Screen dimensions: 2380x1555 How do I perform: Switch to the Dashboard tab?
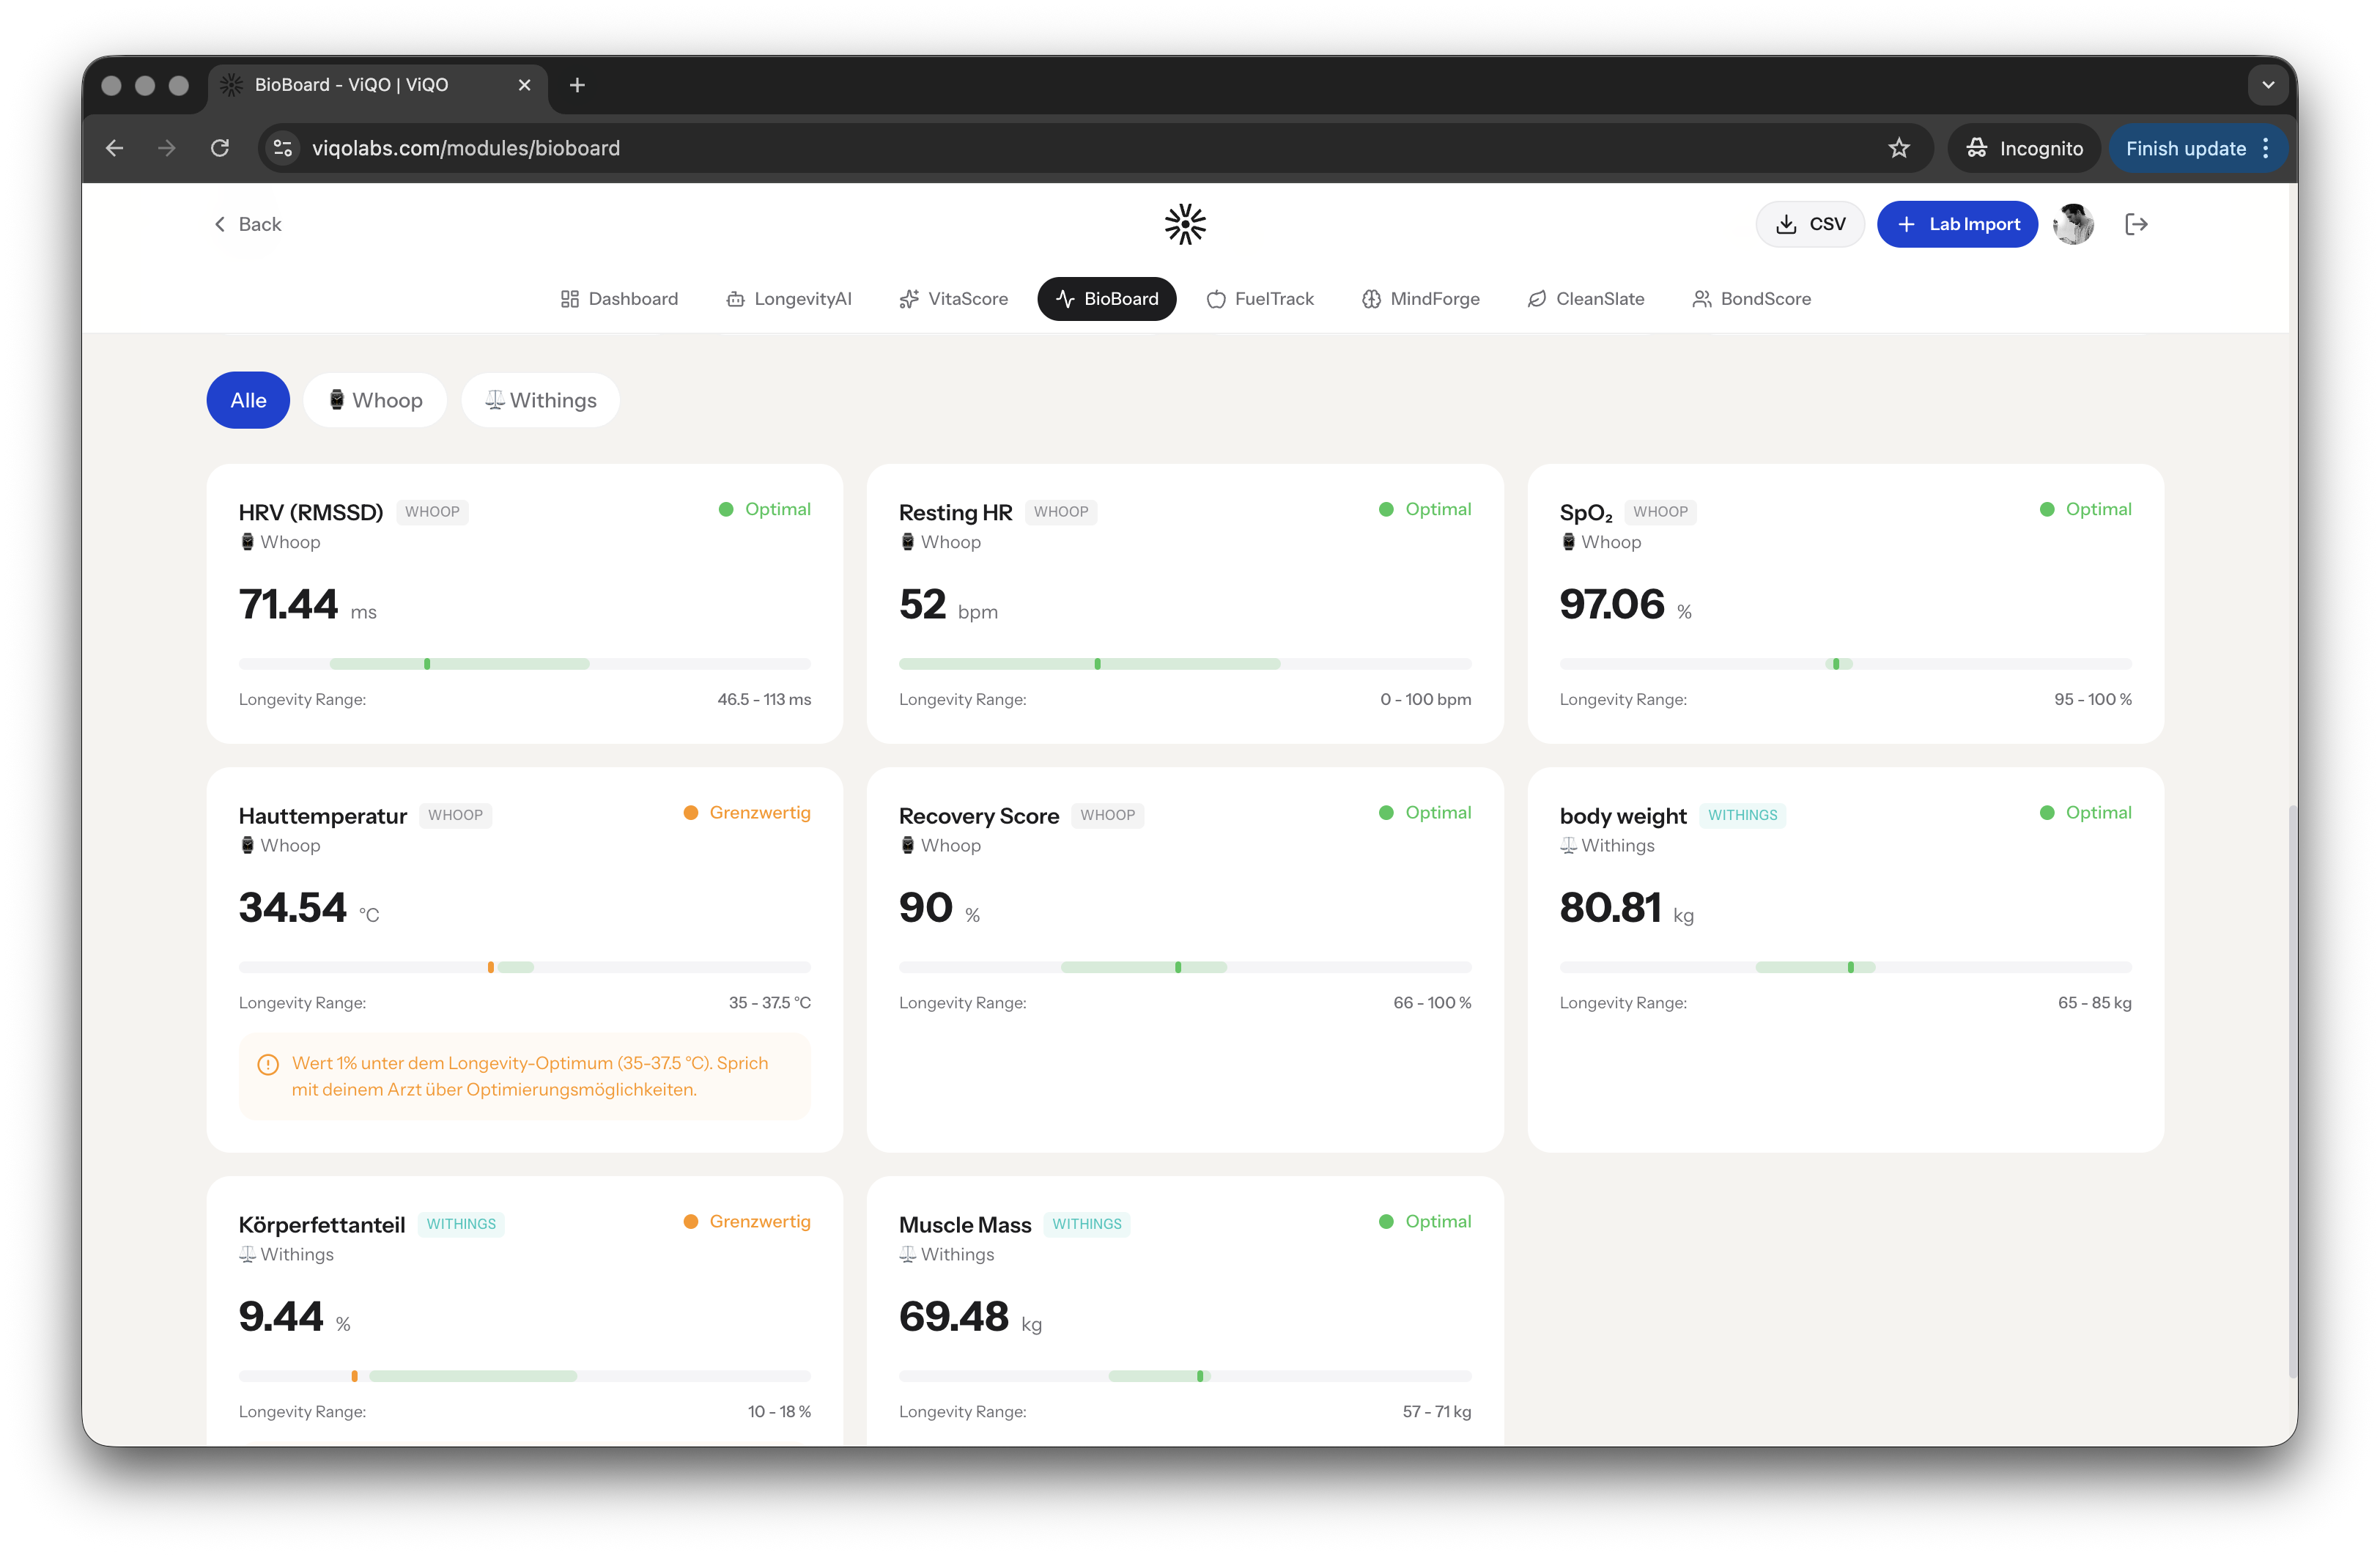click(619, 298)
